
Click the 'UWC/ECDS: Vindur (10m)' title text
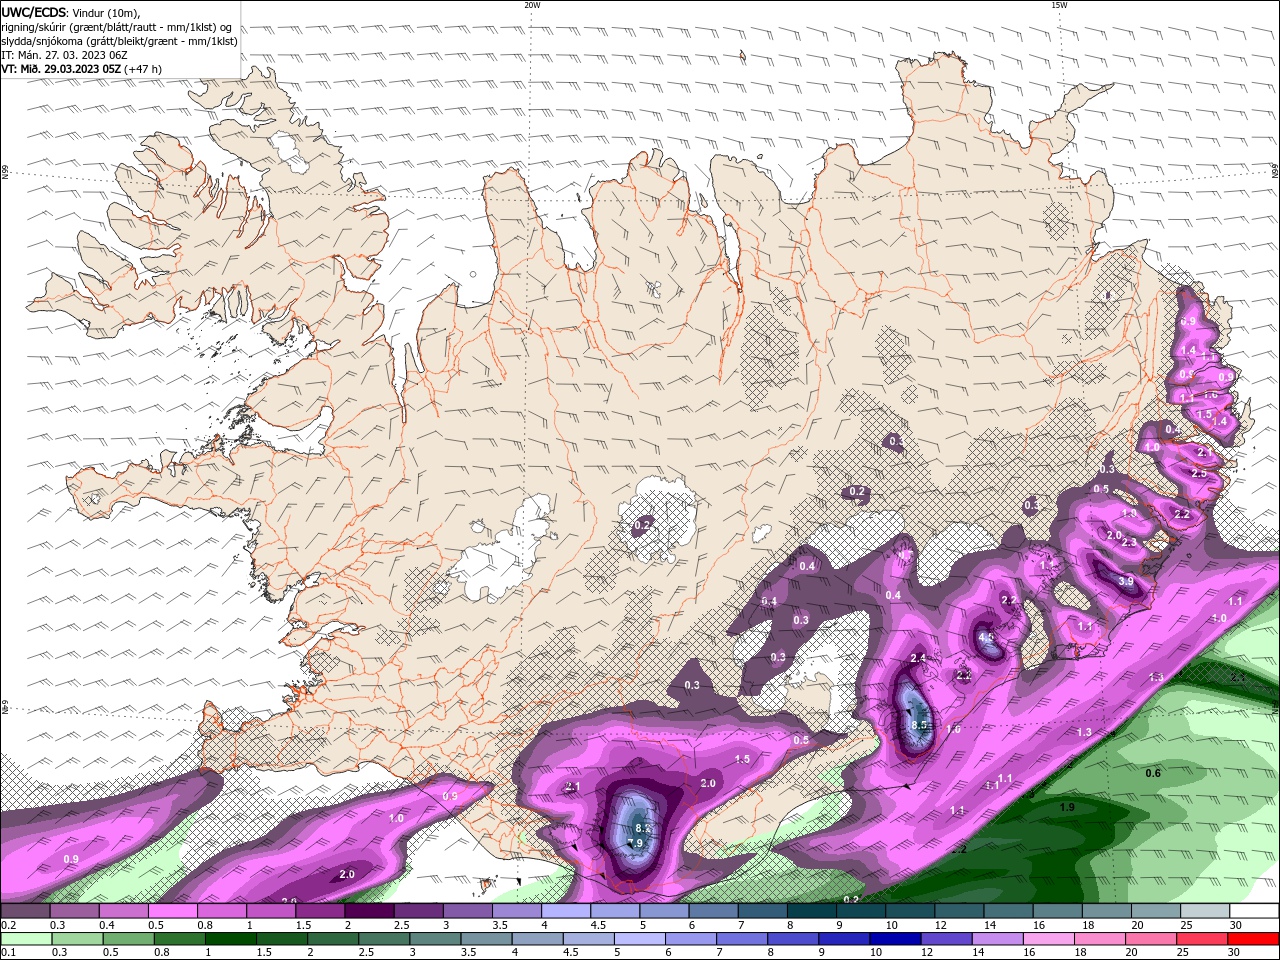click(71, 12)
